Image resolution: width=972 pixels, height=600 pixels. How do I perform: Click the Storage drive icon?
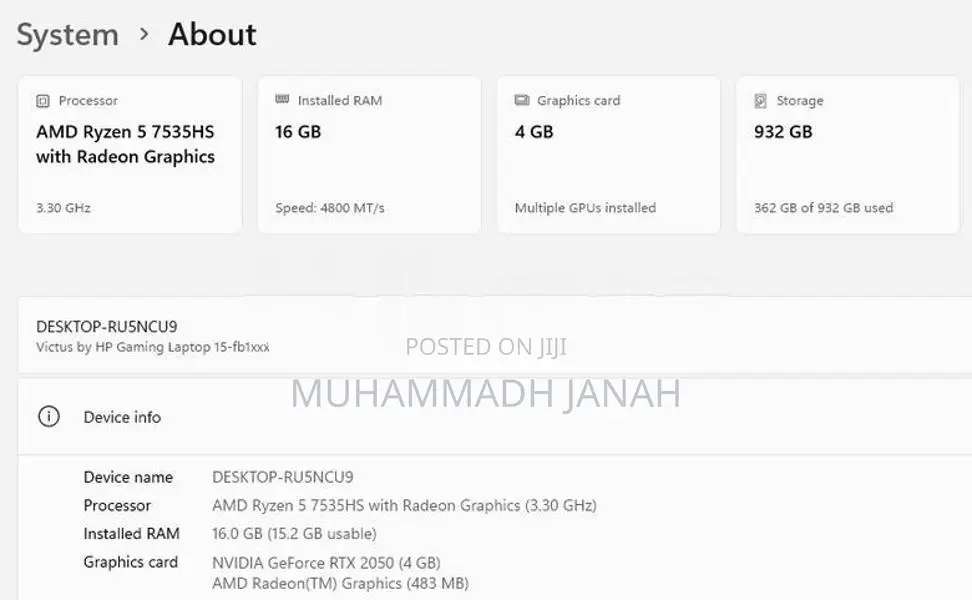761,100
